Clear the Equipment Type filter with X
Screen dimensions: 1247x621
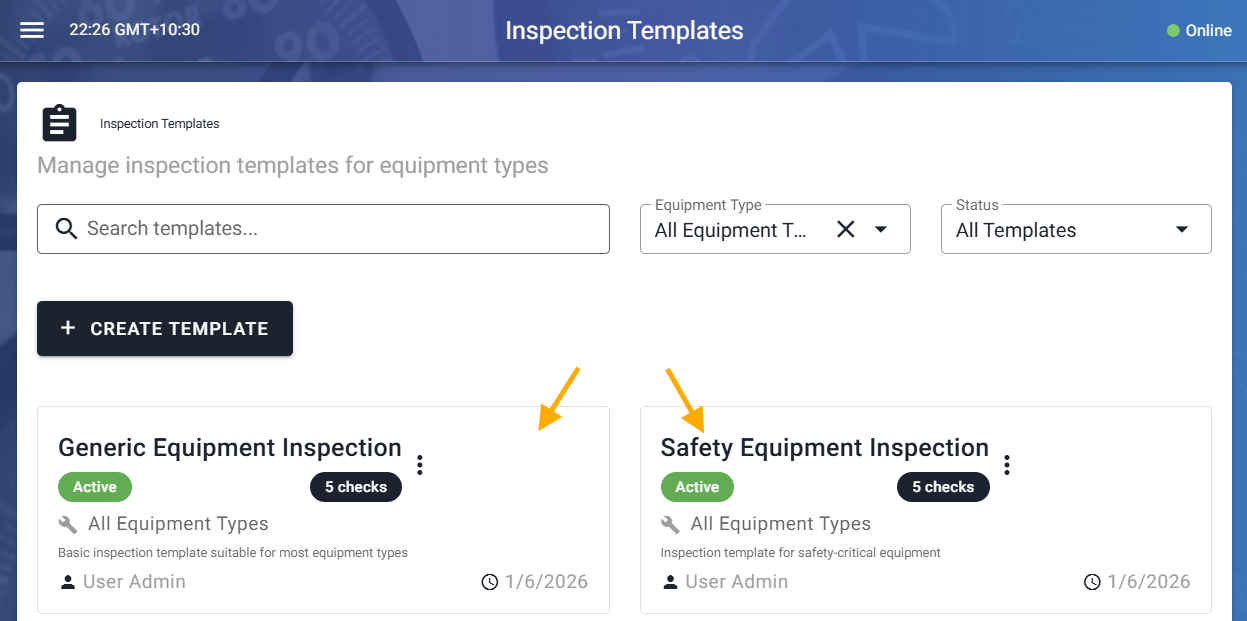(x=845, y=229)
